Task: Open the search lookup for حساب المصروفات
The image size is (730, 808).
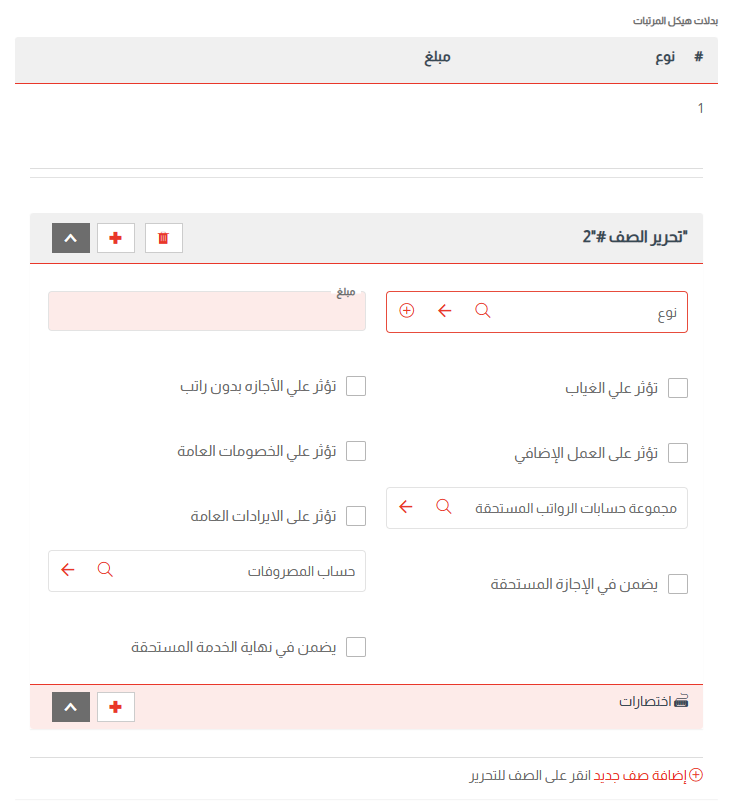Action: pyautogui.click(x=105, y=570)
